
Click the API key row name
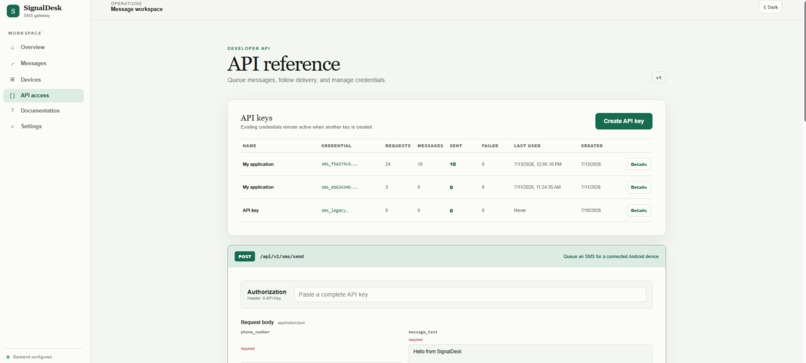pyautogui.click(x=251, y=211)
